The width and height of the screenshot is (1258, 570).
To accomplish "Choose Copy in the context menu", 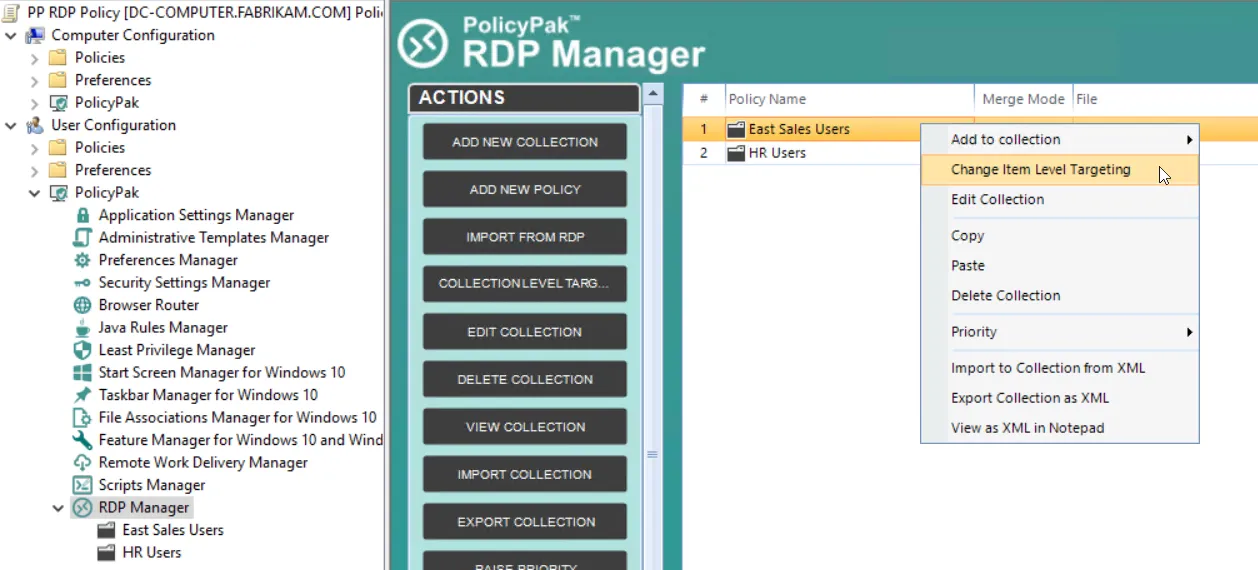I will tap(1059, 236).
